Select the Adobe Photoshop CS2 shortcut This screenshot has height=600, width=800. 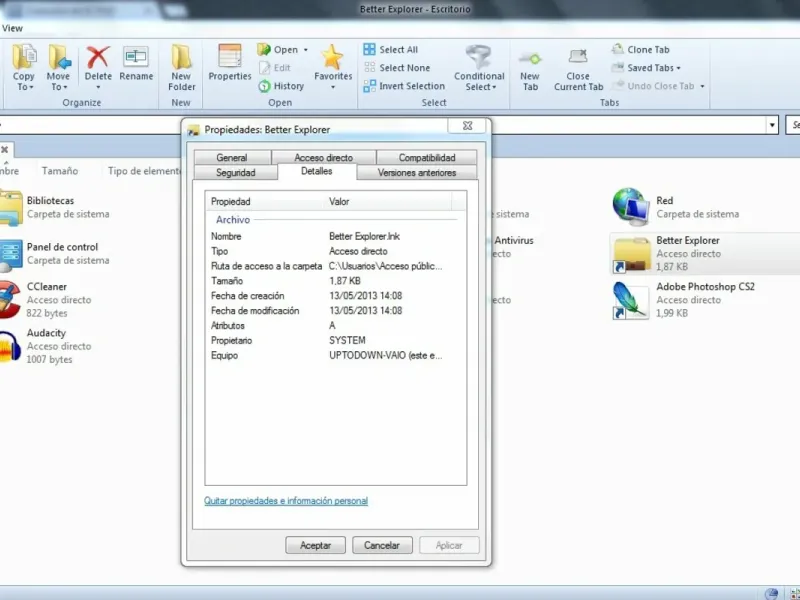click(x=705, y=287)
